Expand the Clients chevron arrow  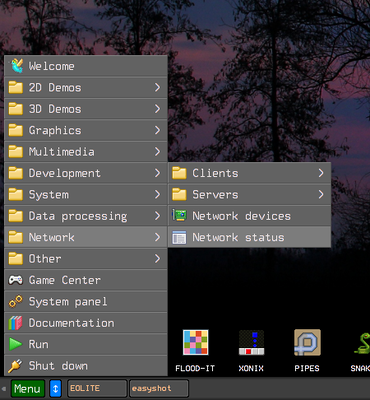321,173
